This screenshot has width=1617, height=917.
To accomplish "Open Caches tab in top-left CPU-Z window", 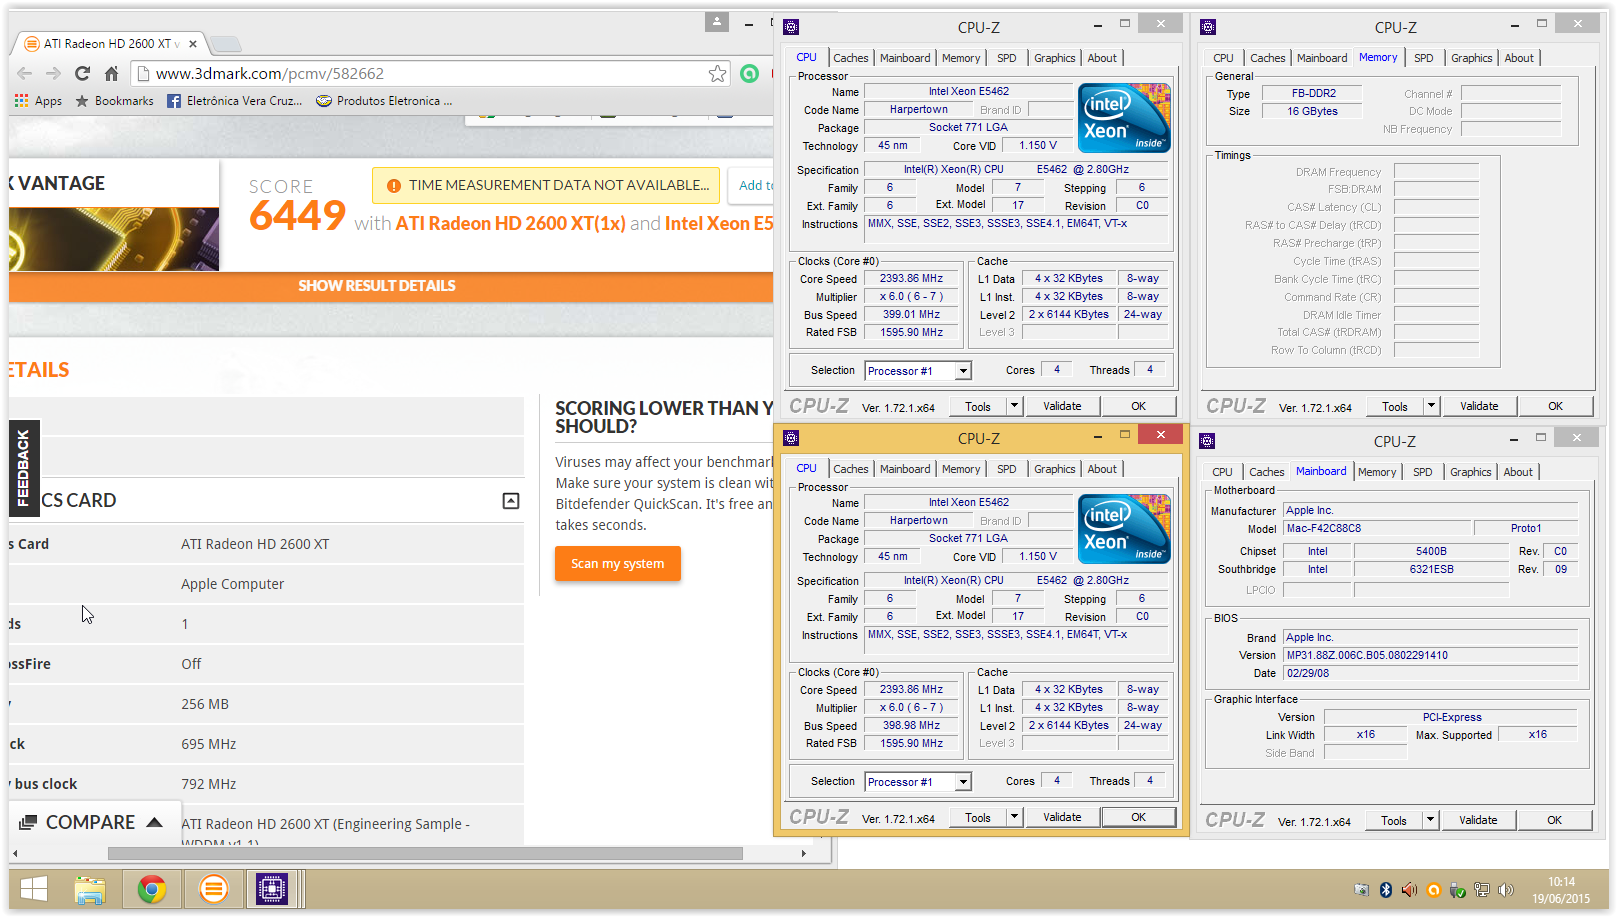I will 850,58.
